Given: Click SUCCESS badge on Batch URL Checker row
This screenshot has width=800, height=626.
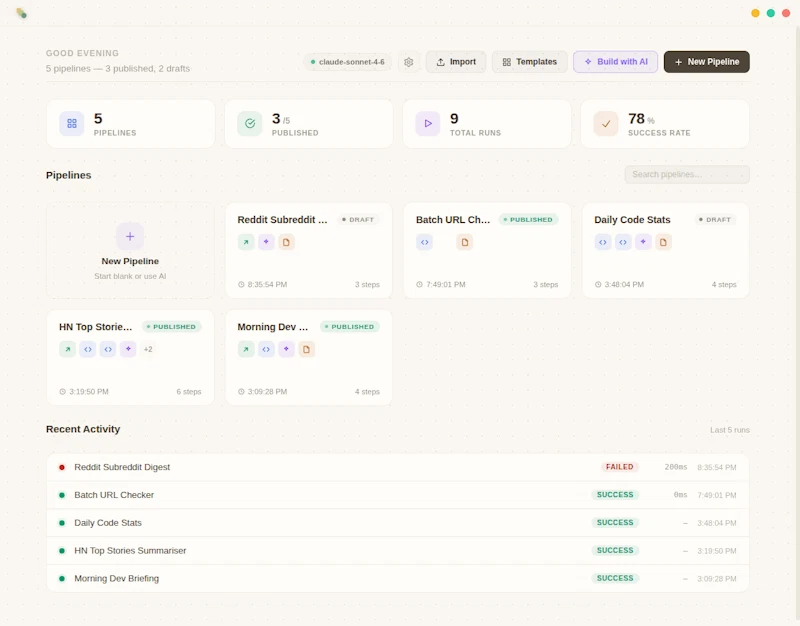Looking at the screenshot, I should pyautogui.click(x=615, y=495).
